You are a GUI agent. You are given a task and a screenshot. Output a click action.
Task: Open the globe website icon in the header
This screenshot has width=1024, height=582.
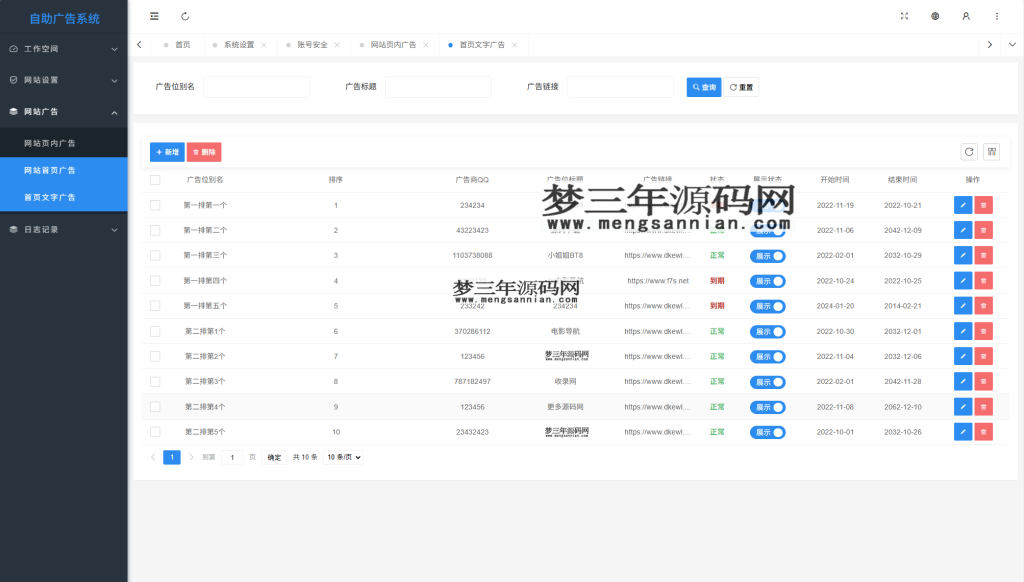pos(935,16)
